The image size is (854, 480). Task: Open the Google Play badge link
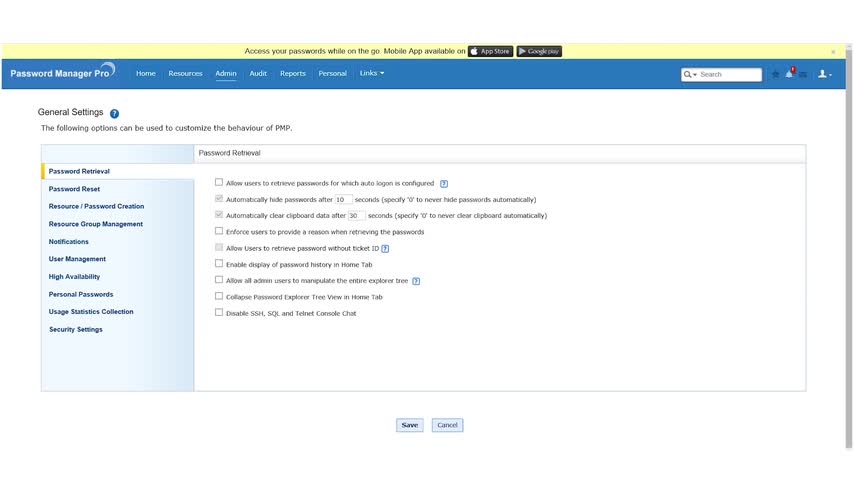[x=539, y=51]
